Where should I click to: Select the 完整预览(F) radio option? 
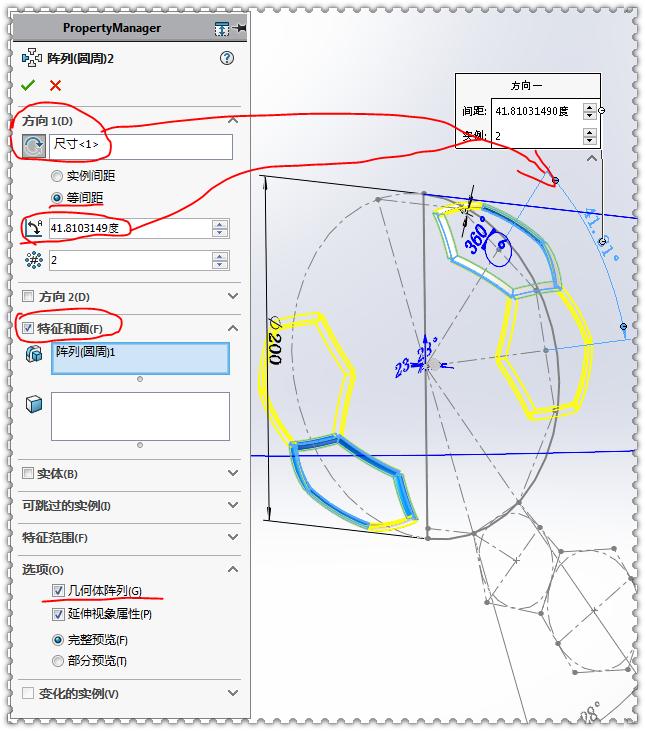(x=58, y=640)
